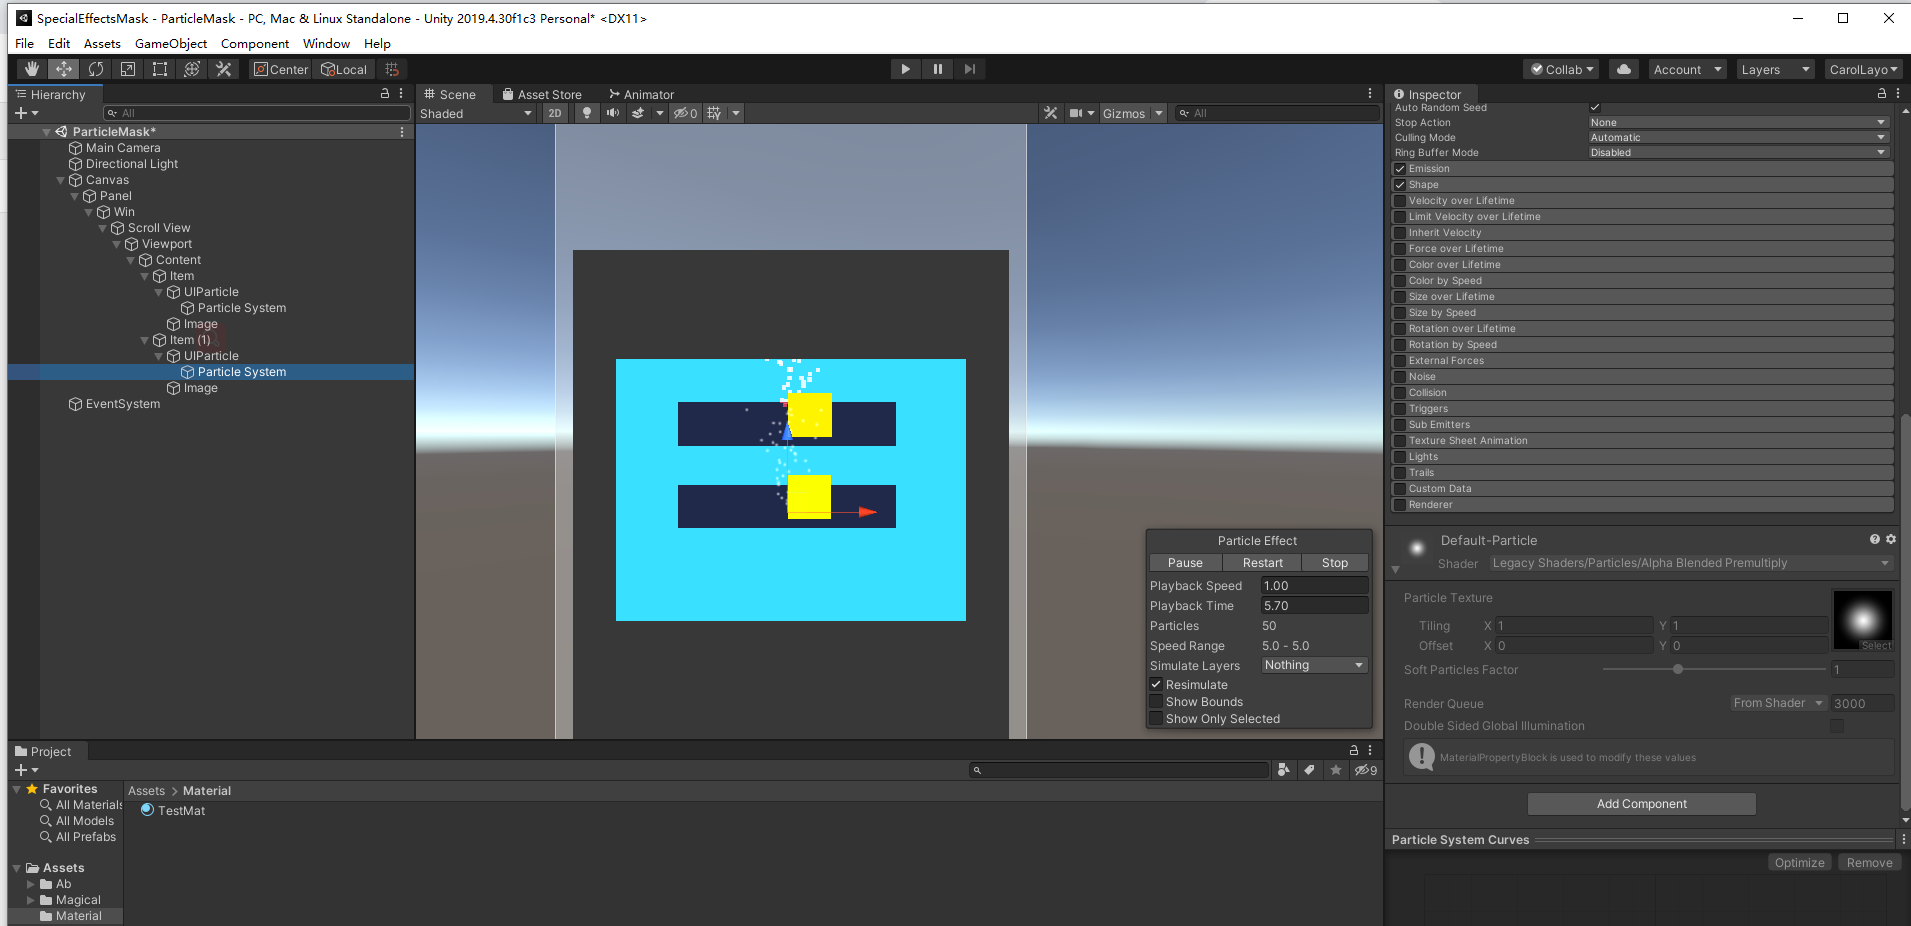Search project assets by label icon
1911x926 pixels.
click(x=1309, y=769)
